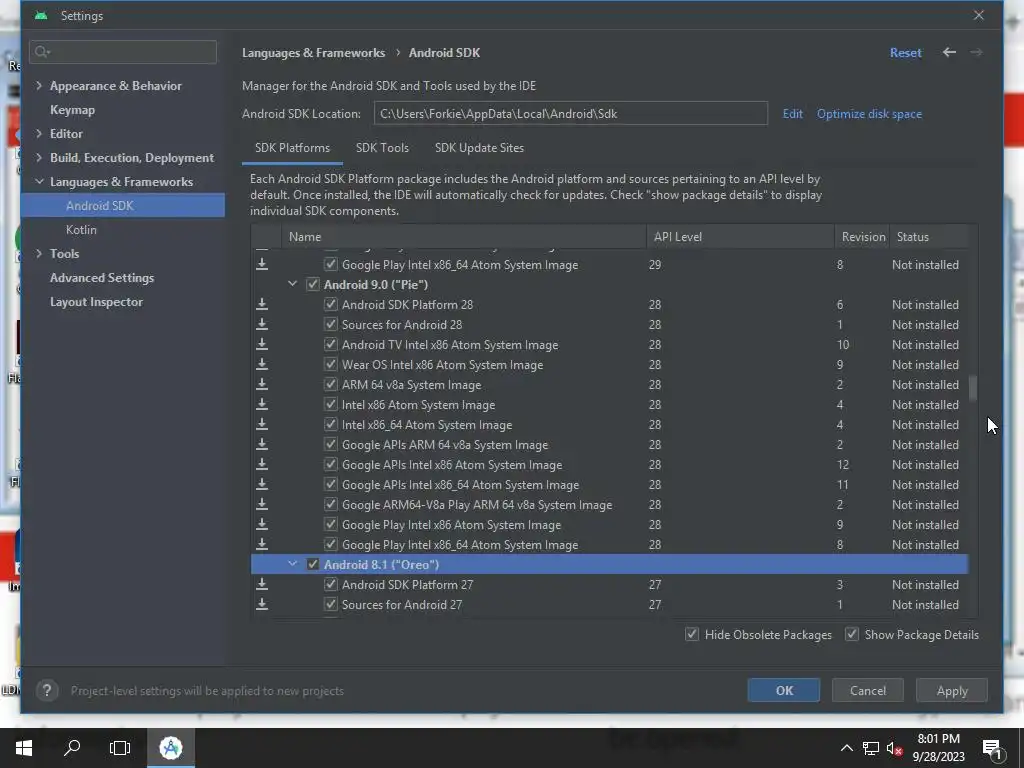The image size is (1024, 768).
Task: Click download icon for Google Play Intel x86_64 Atom System Image, API 28
Action: pyautogui.click(x=262, y=545)
